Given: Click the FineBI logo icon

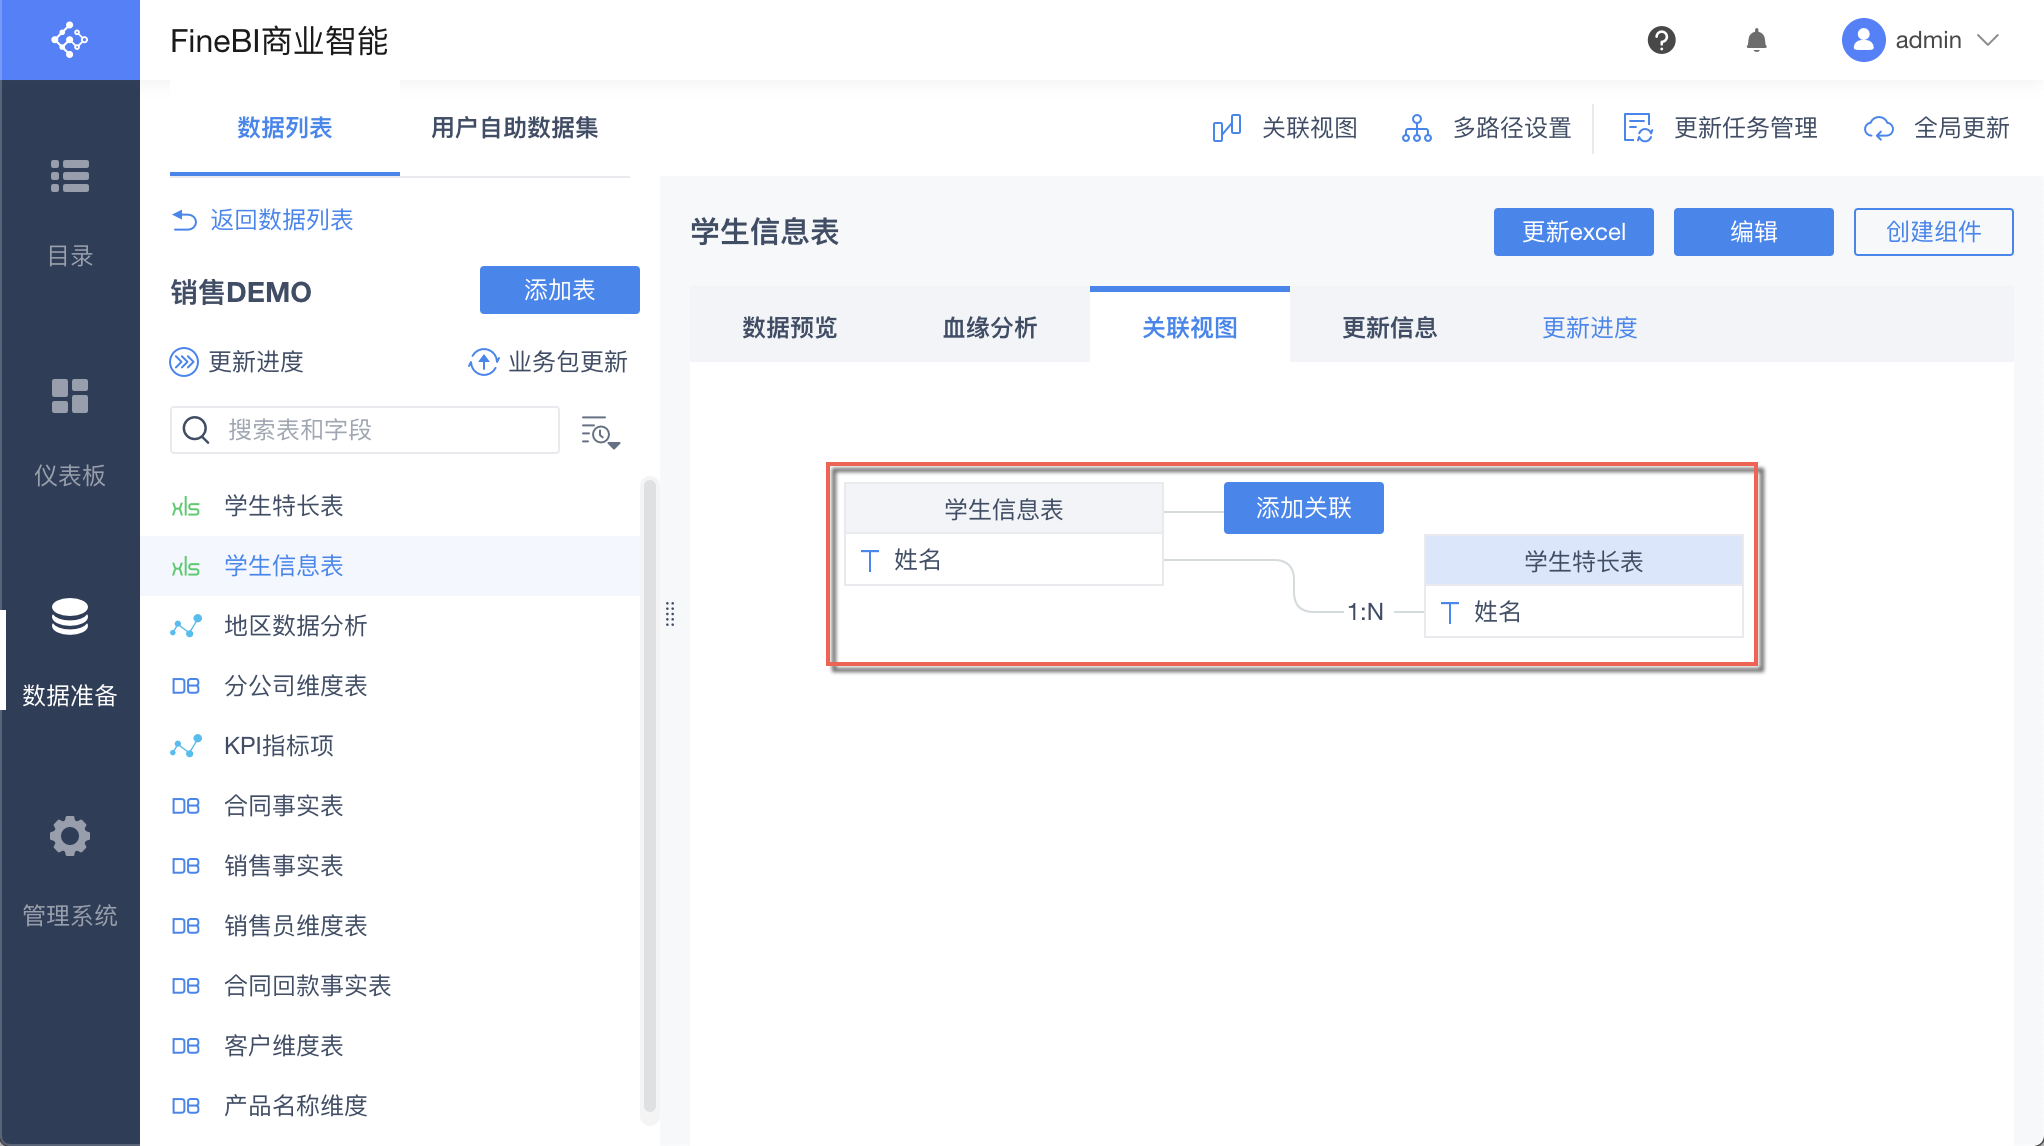Looking at the screenshot, I should [69, 40].
